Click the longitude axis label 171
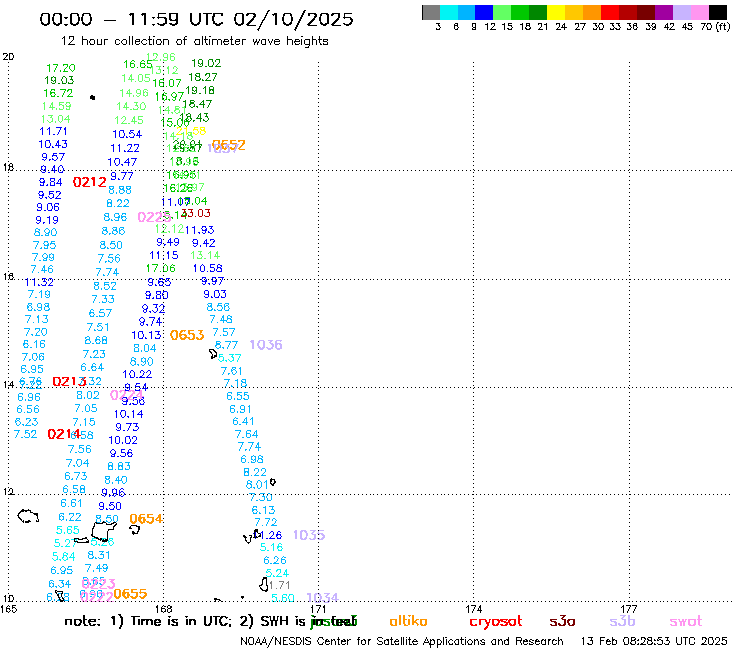 tap(319, 609)
